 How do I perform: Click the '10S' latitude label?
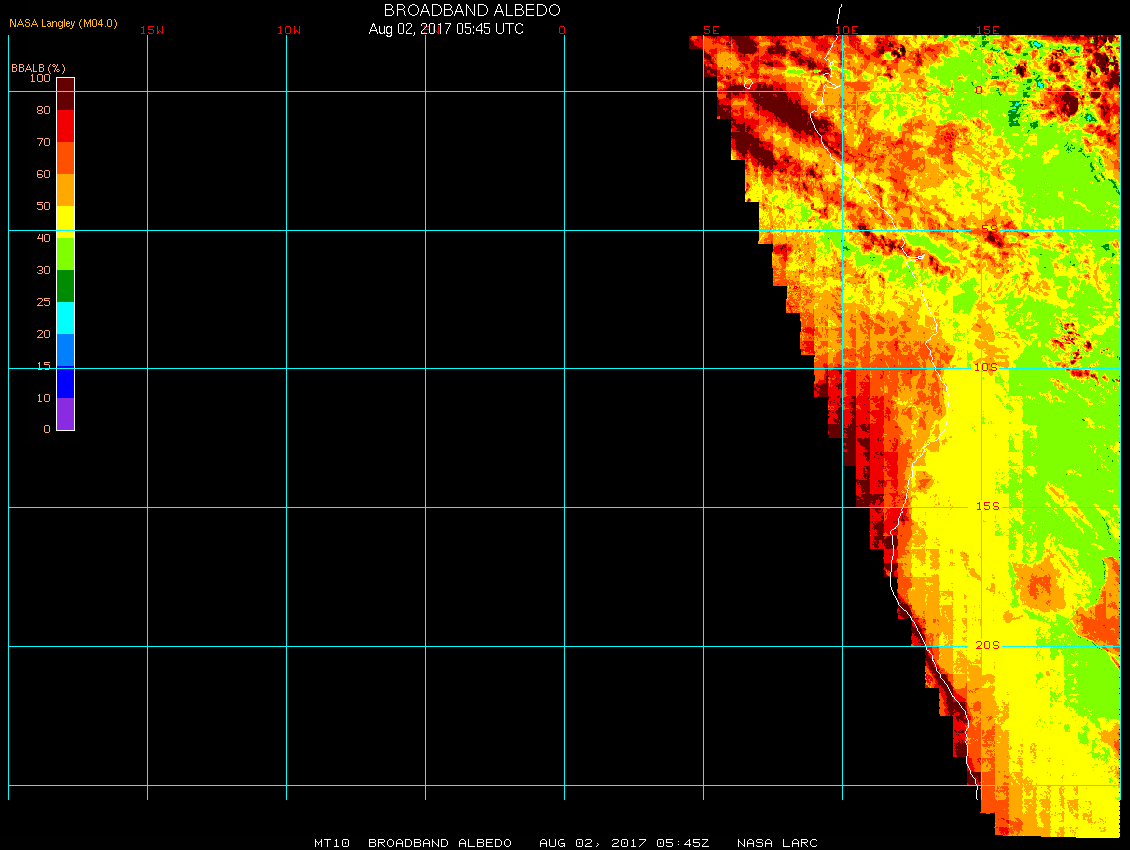[x=987, y=368]
